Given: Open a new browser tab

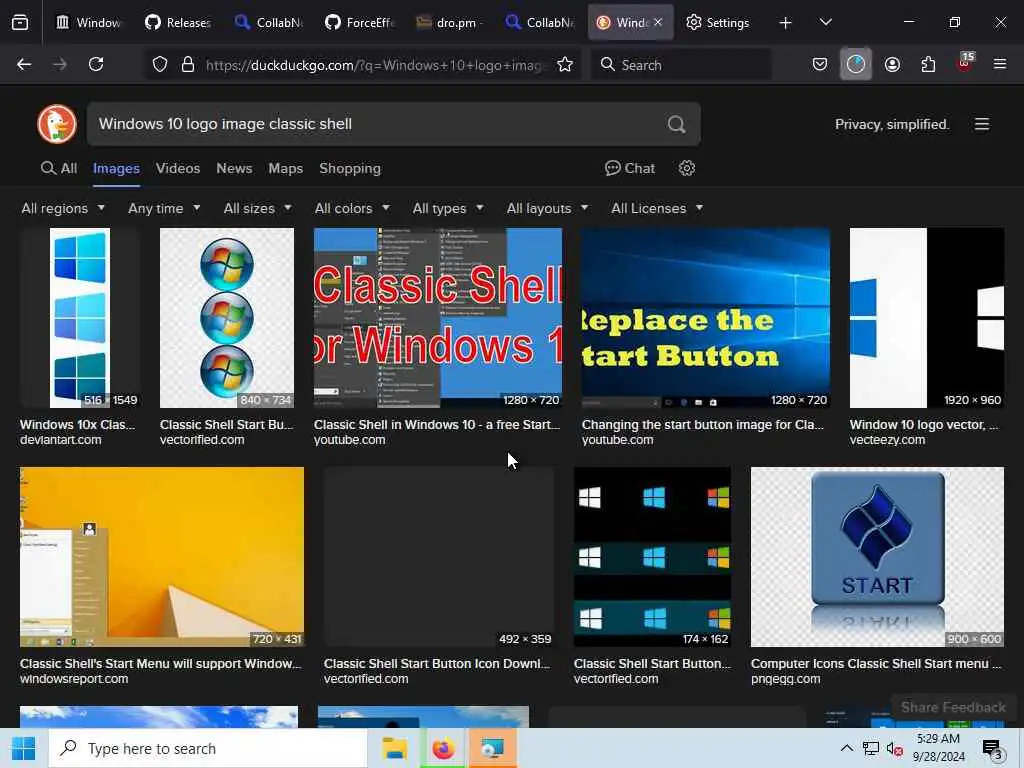Looking at the screenshot, I should (x=786, y=22).
